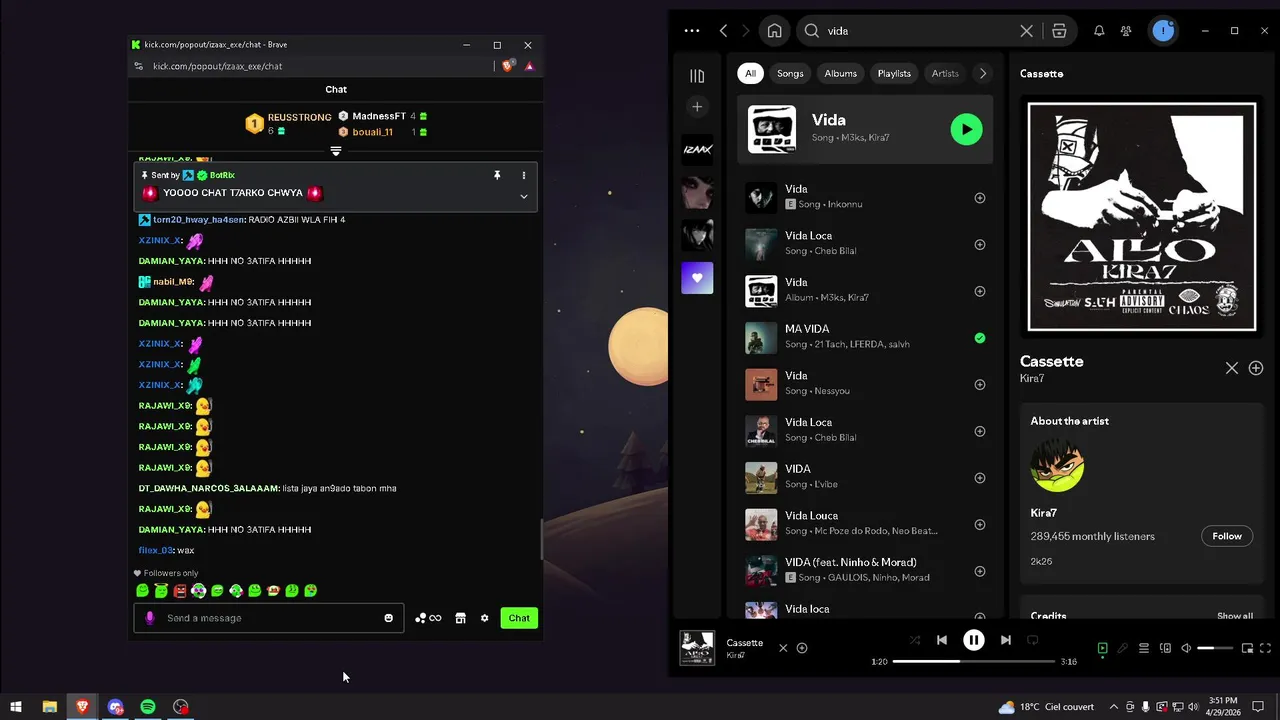This screenshot has height=720, width=1280.
Task: Add VIDA by L'vibe to Liked Songs
Action: [x=979, y=478]
